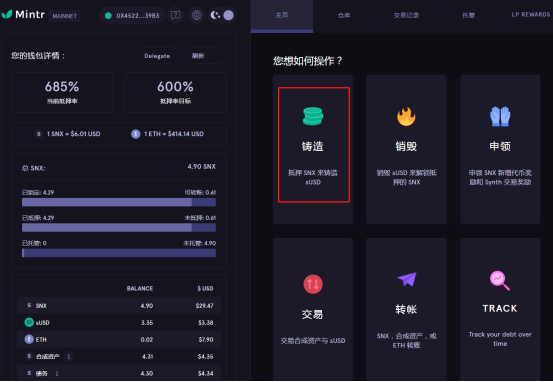
Task: Click the ETH value $7.90
Action: [x=206, y=339]
